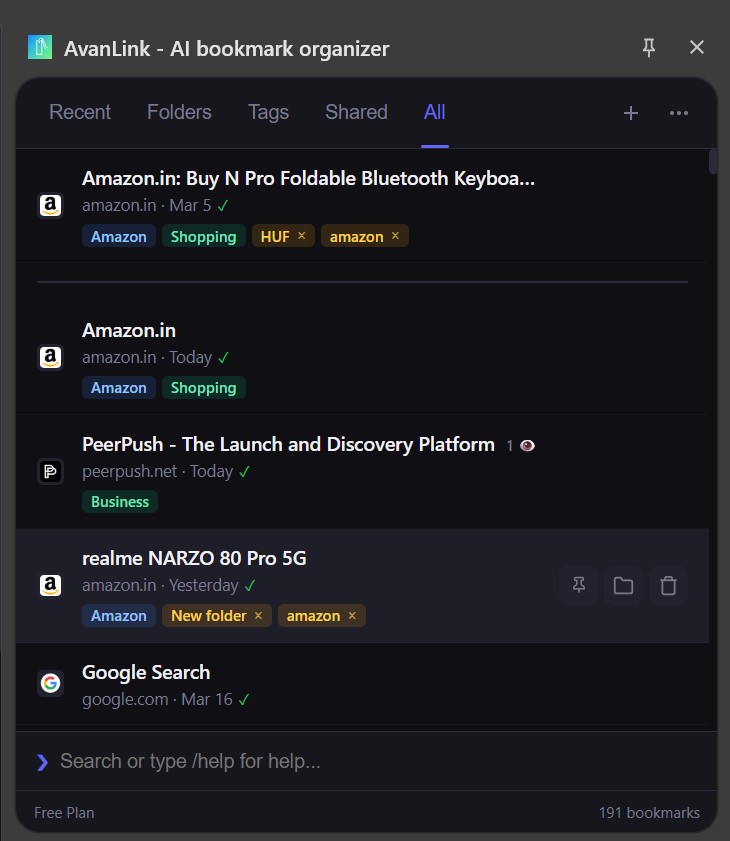Click the bookmark list scrollbar thumb
730x841 pixels.
point(713,161)
